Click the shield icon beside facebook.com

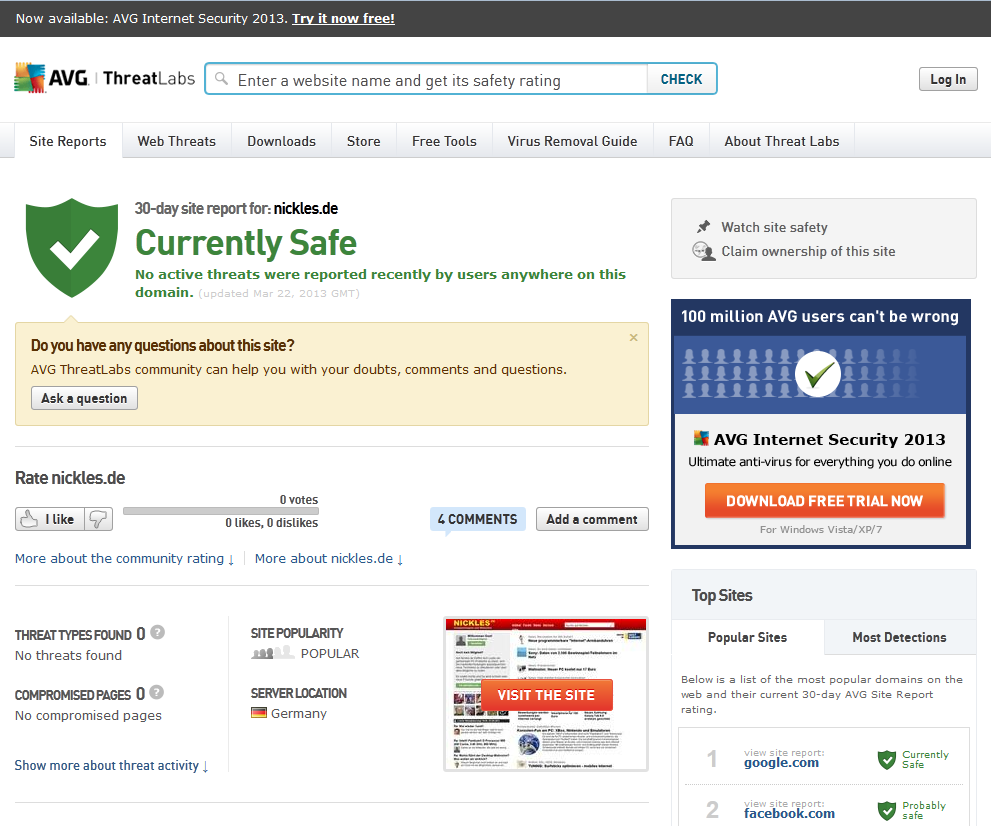pyautogui.click(x=887, y=810)
